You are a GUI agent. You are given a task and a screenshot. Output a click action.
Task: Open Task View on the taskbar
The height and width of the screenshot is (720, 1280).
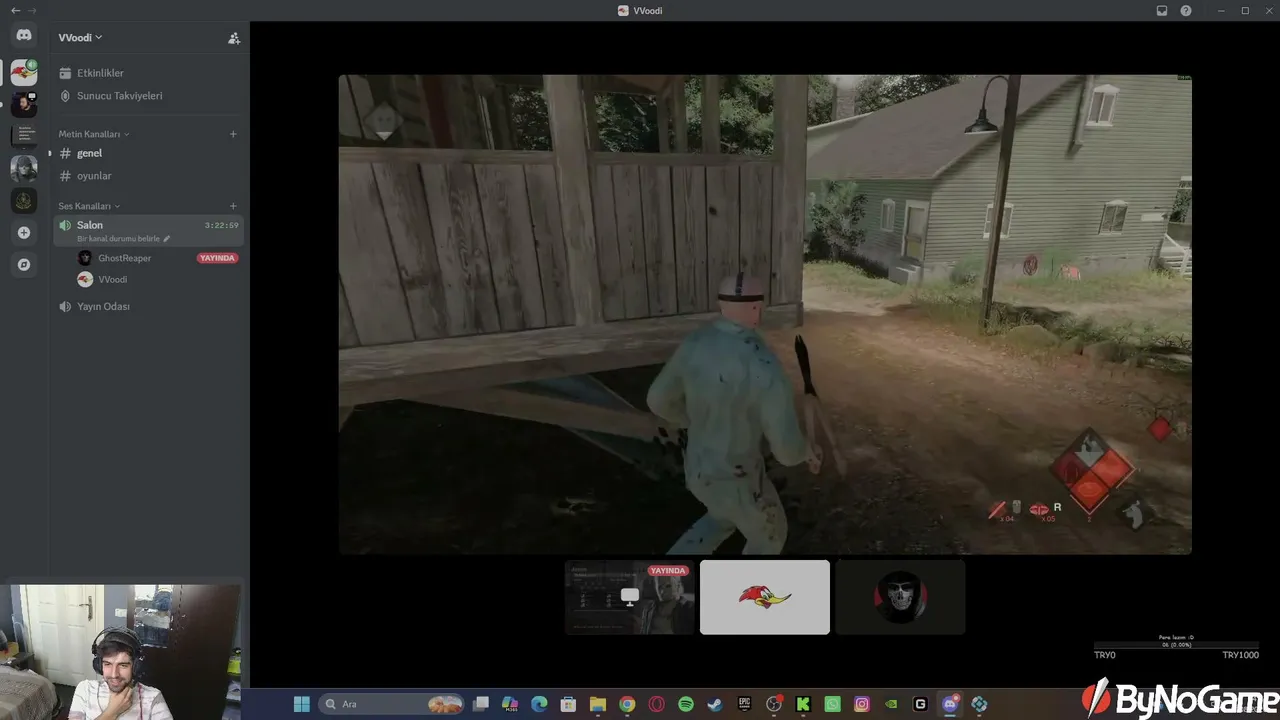pyautogui.click(x=481, y=704)
